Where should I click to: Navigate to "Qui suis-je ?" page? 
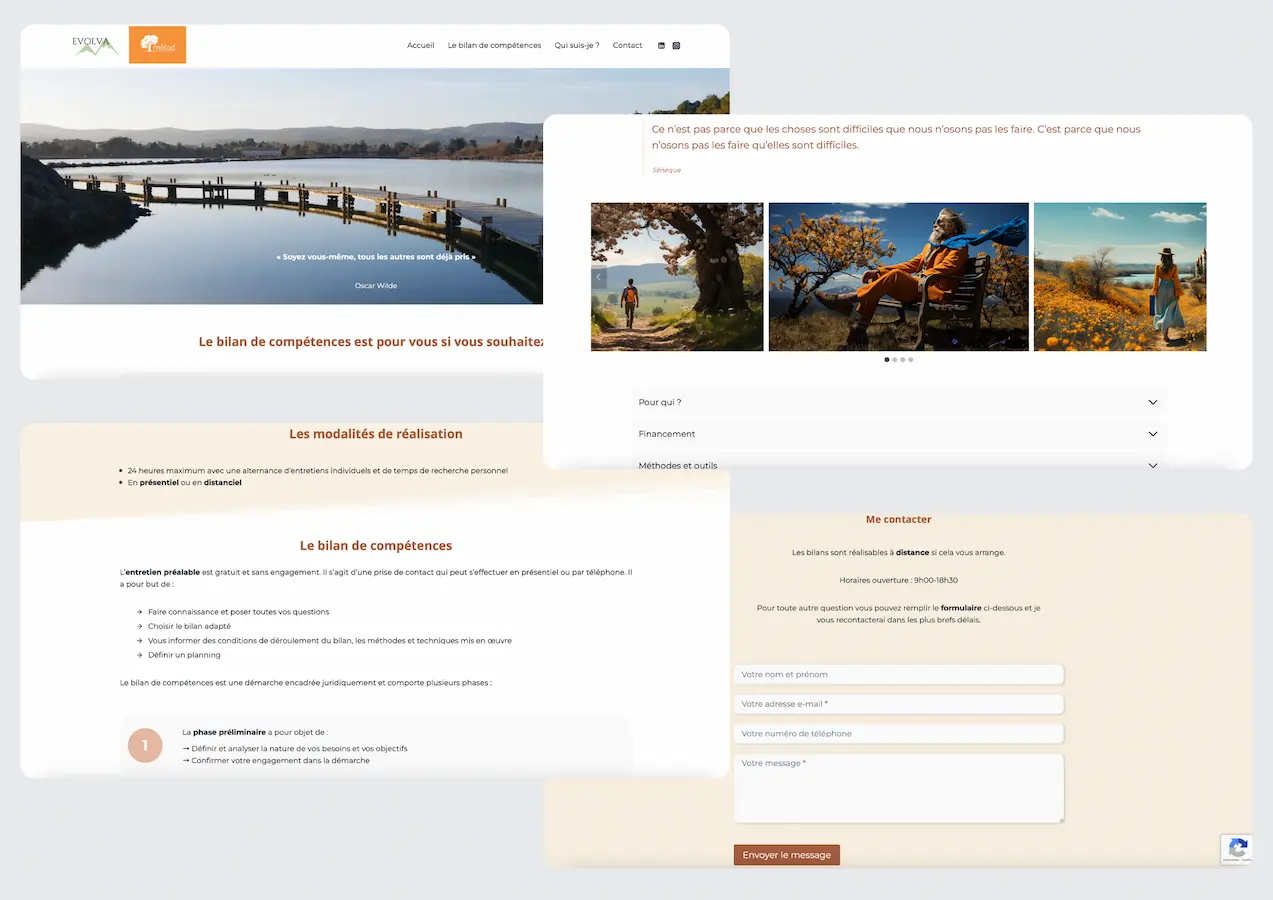pos(577,45)
